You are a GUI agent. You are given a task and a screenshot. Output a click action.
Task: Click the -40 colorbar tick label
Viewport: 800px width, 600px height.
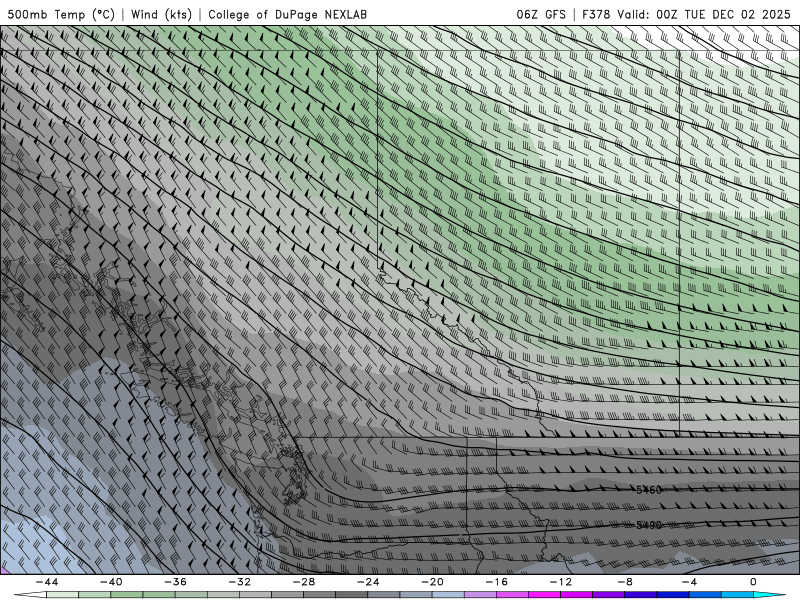click(x=111, y=582)
